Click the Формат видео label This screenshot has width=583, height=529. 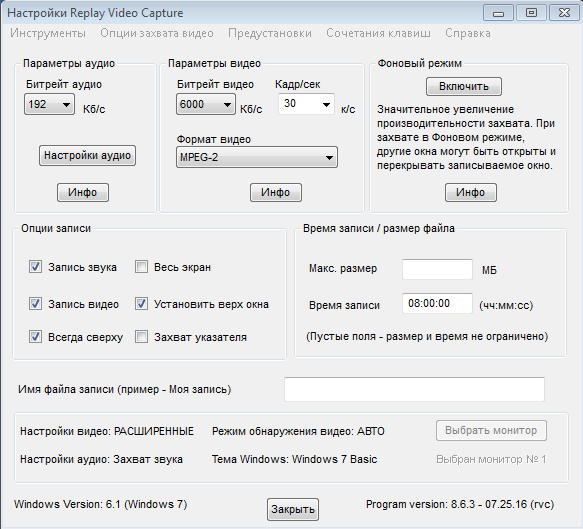214,139
